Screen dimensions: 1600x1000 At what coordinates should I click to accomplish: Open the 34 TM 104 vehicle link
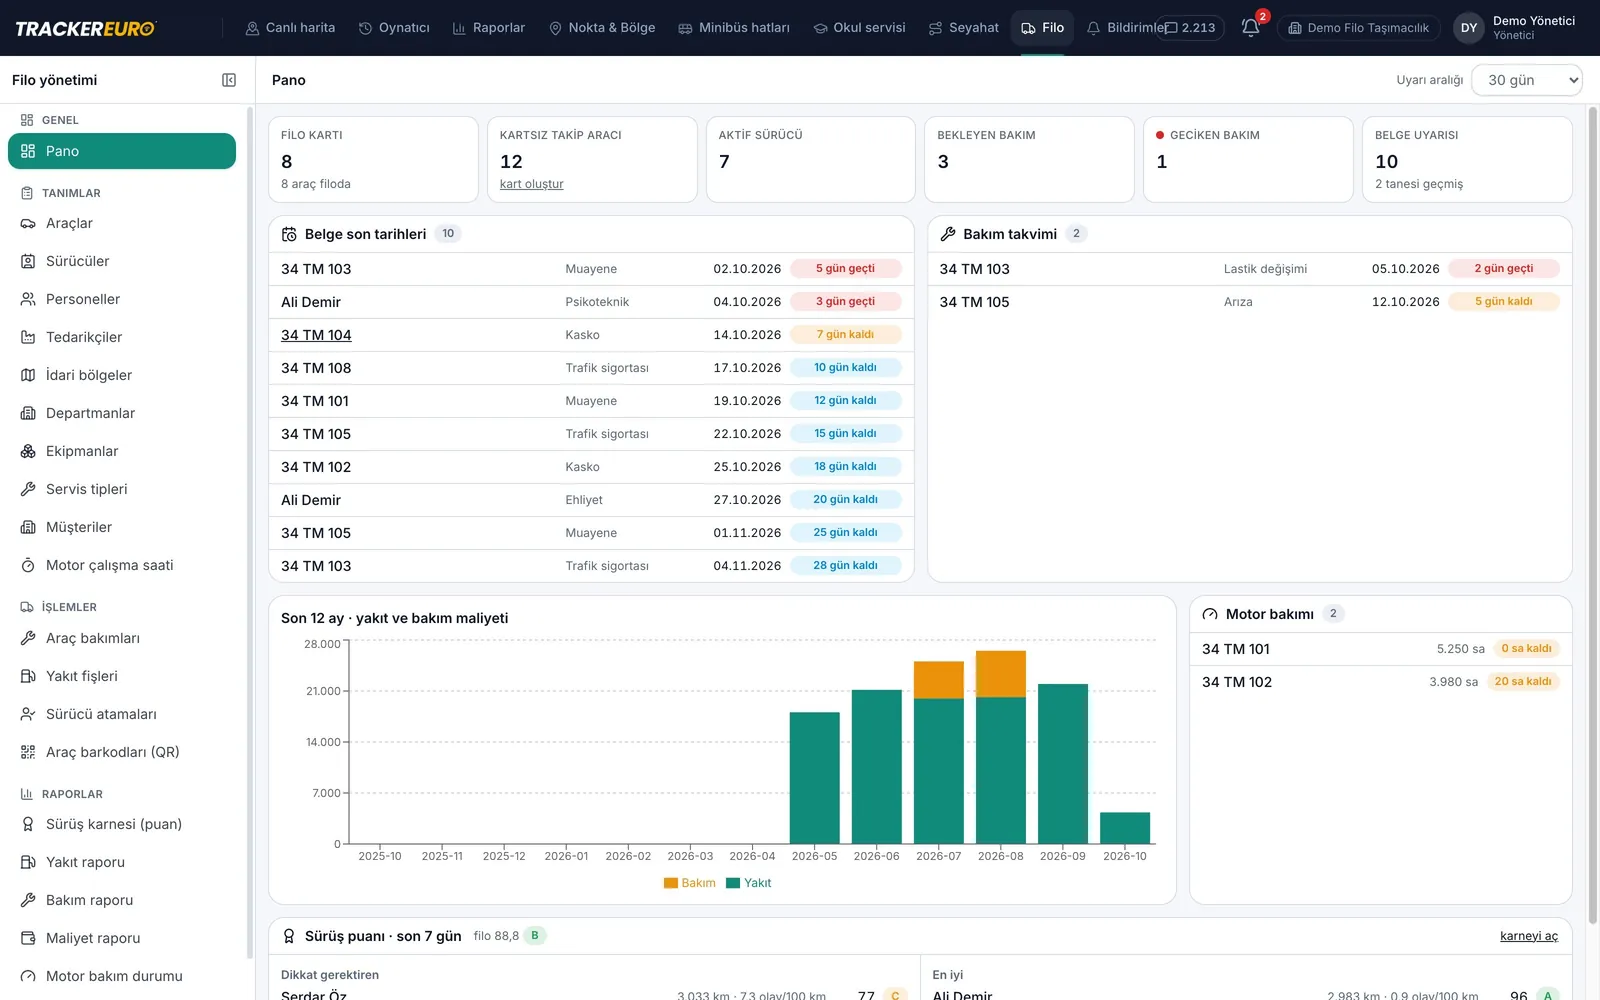(x=316, y=335)
